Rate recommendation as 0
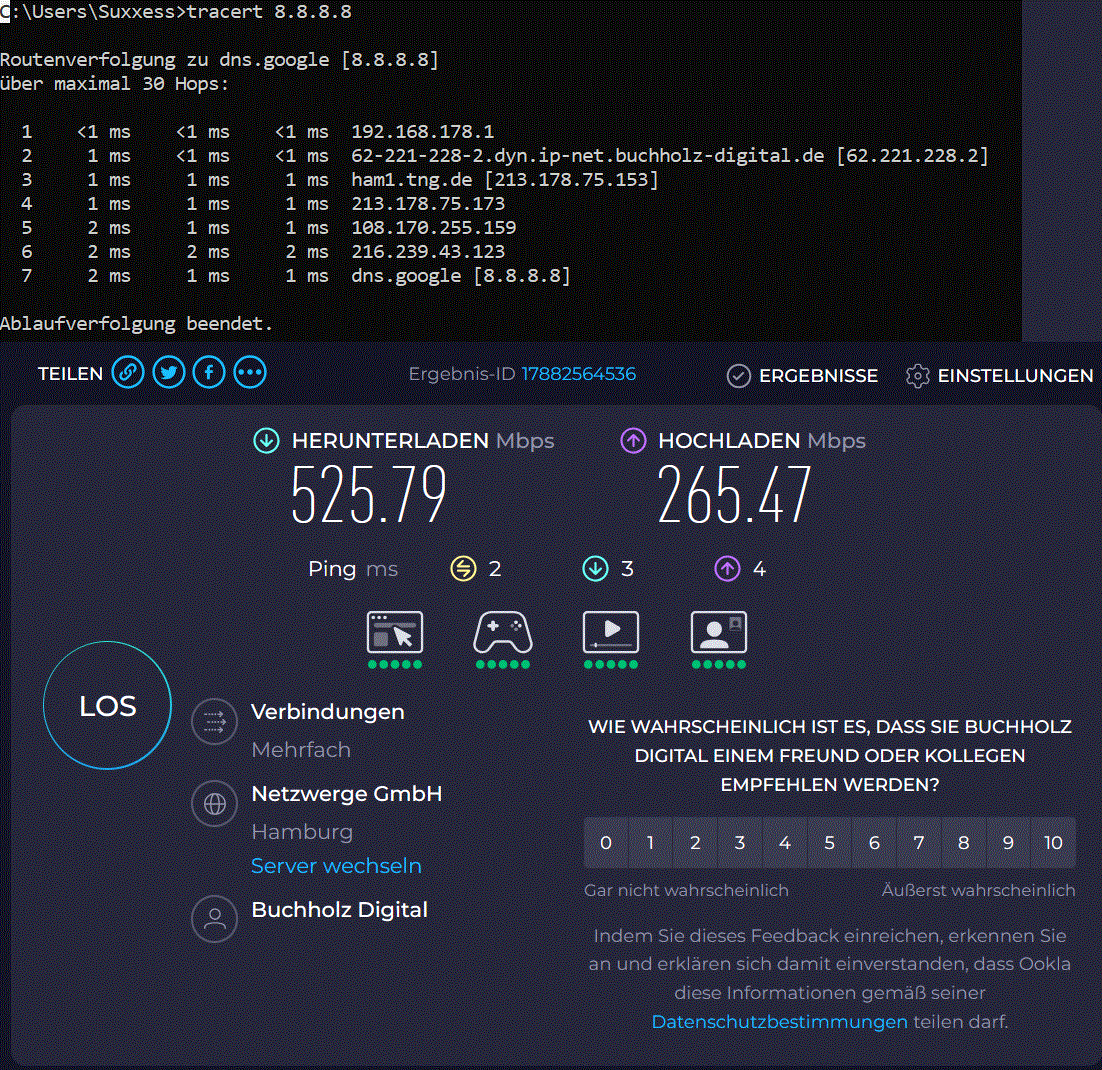 (606, 842)
